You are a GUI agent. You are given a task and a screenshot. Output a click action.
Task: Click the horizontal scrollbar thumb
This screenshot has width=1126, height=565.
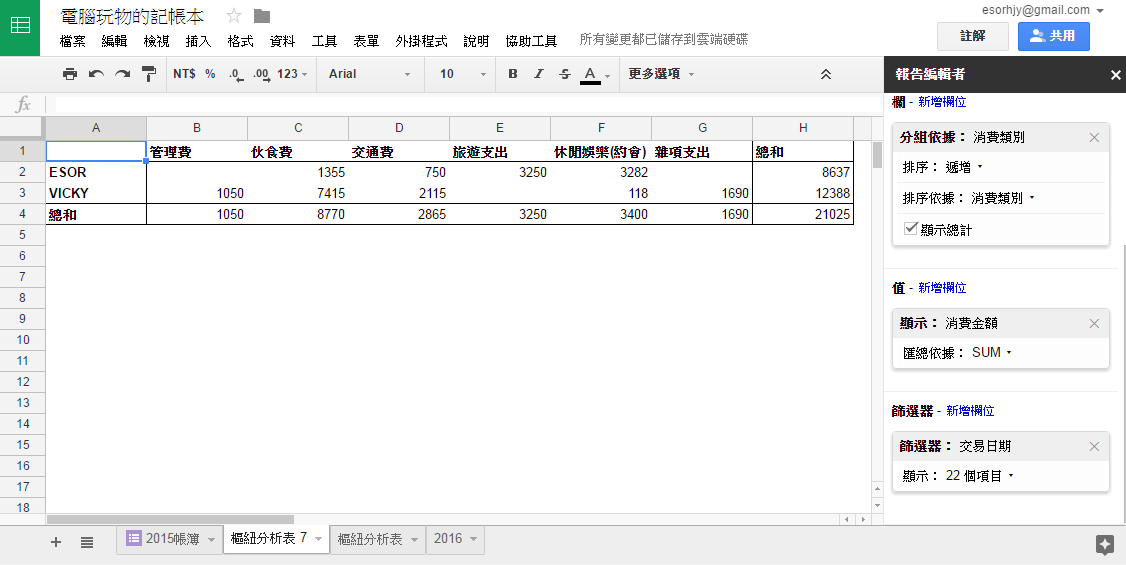pyautogui.click(x=170, y=519)
